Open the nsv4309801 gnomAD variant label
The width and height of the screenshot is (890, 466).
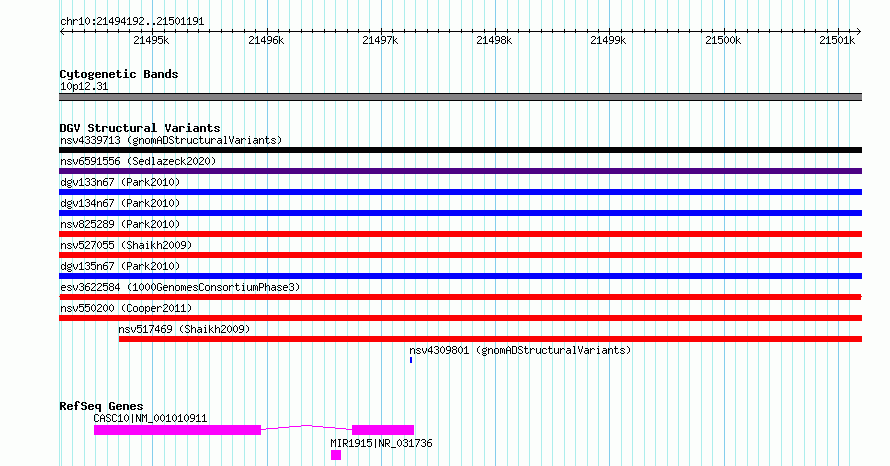(x=520, y=350)
